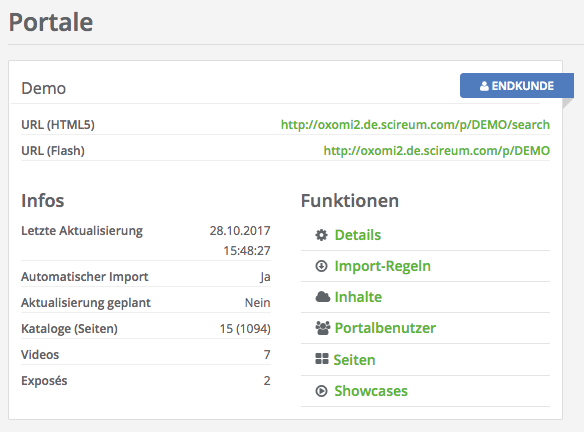Click the cloud icon beside Inhalte
Image resolution: width=584 pixels, height=432 pixels.
[x=323, y=297]
